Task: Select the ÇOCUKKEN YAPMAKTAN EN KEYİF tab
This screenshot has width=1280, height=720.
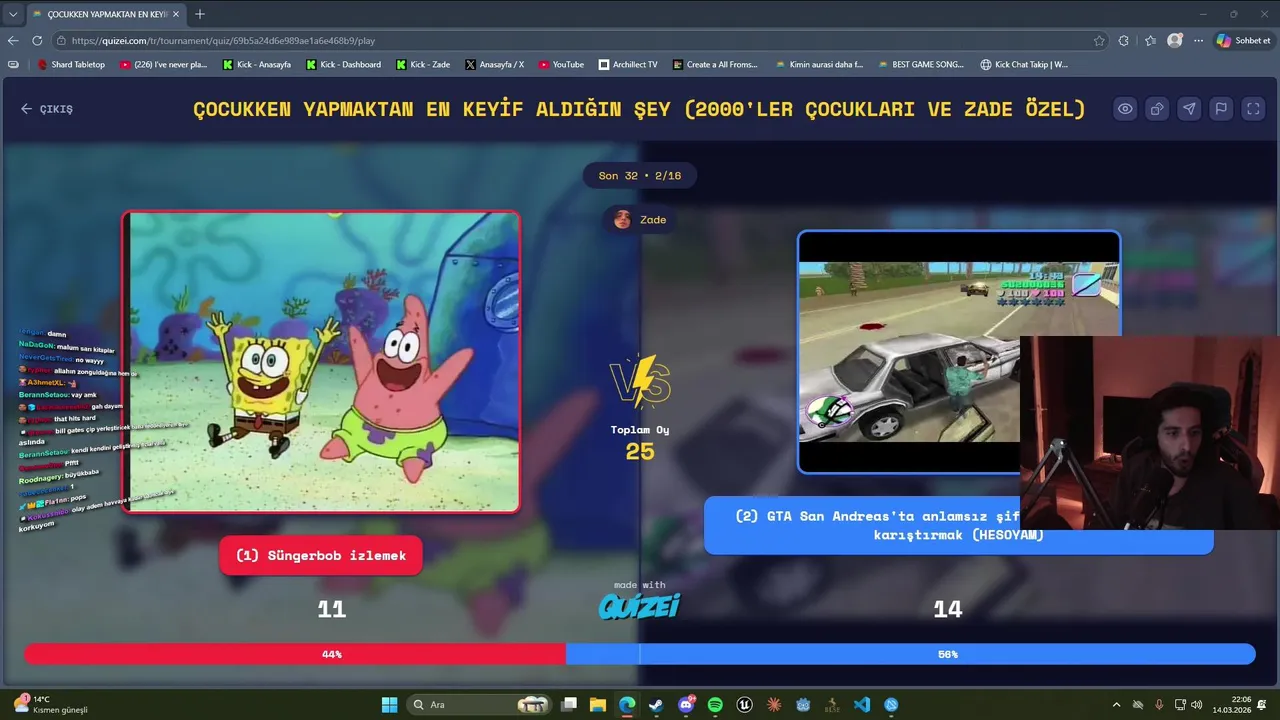Action: coord(105,14)
